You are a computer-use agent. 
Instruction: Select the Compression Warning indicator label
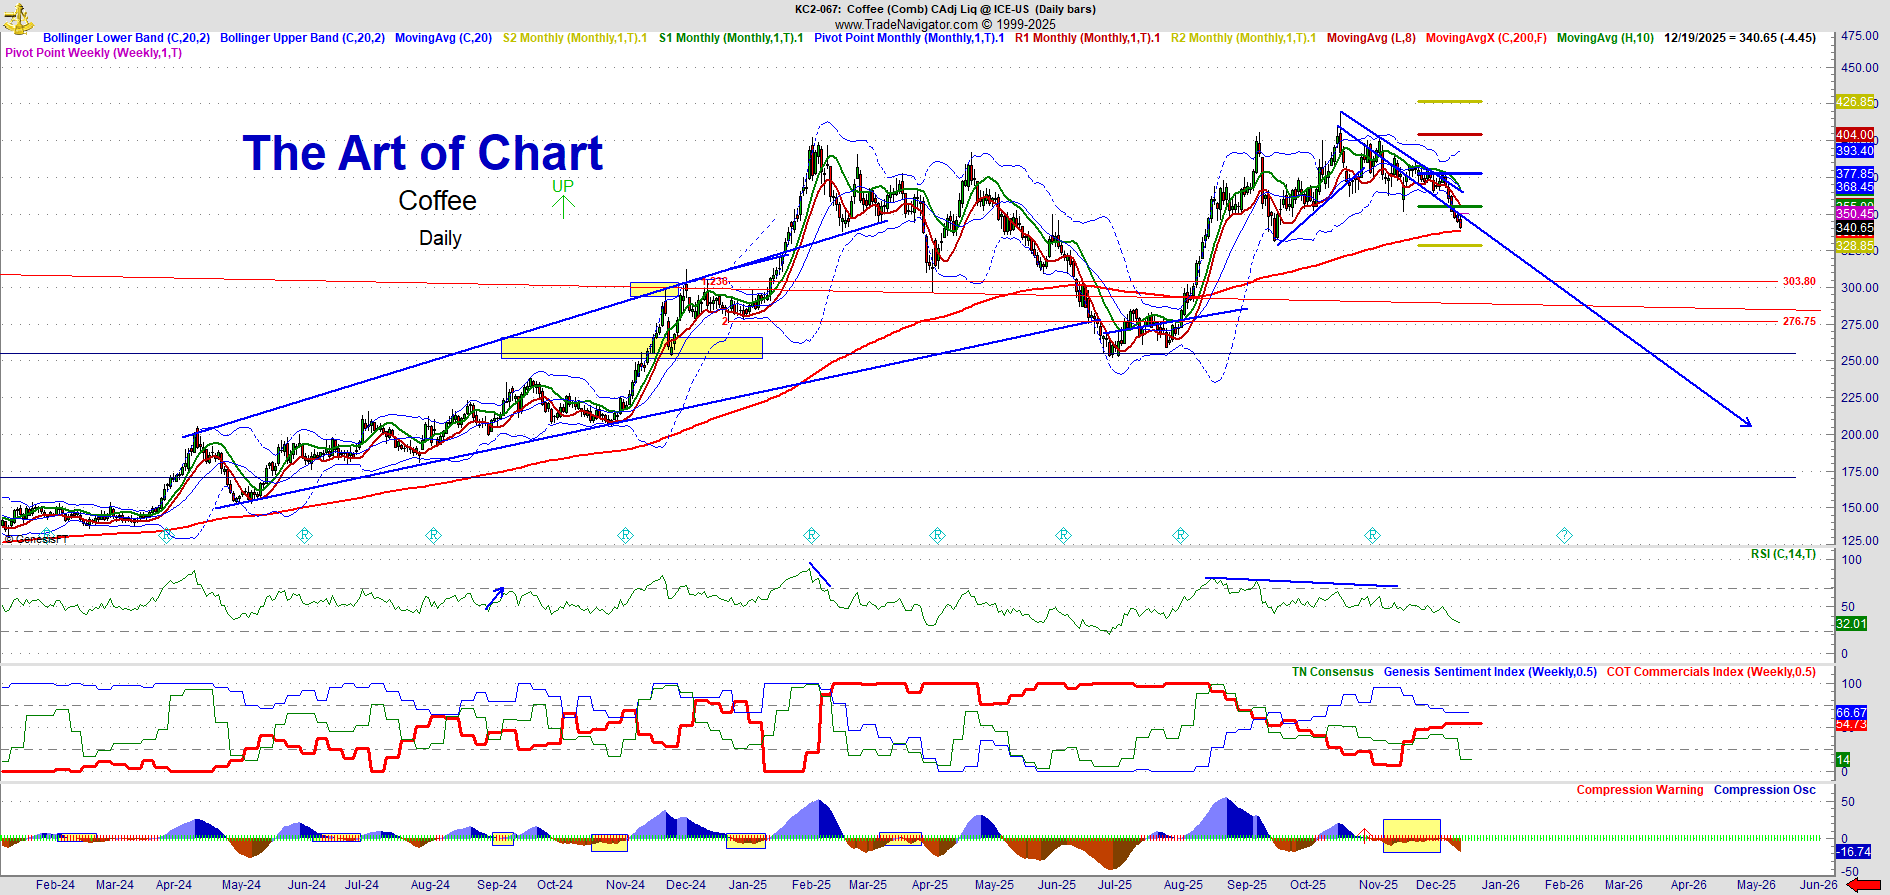click(1639, 790)
